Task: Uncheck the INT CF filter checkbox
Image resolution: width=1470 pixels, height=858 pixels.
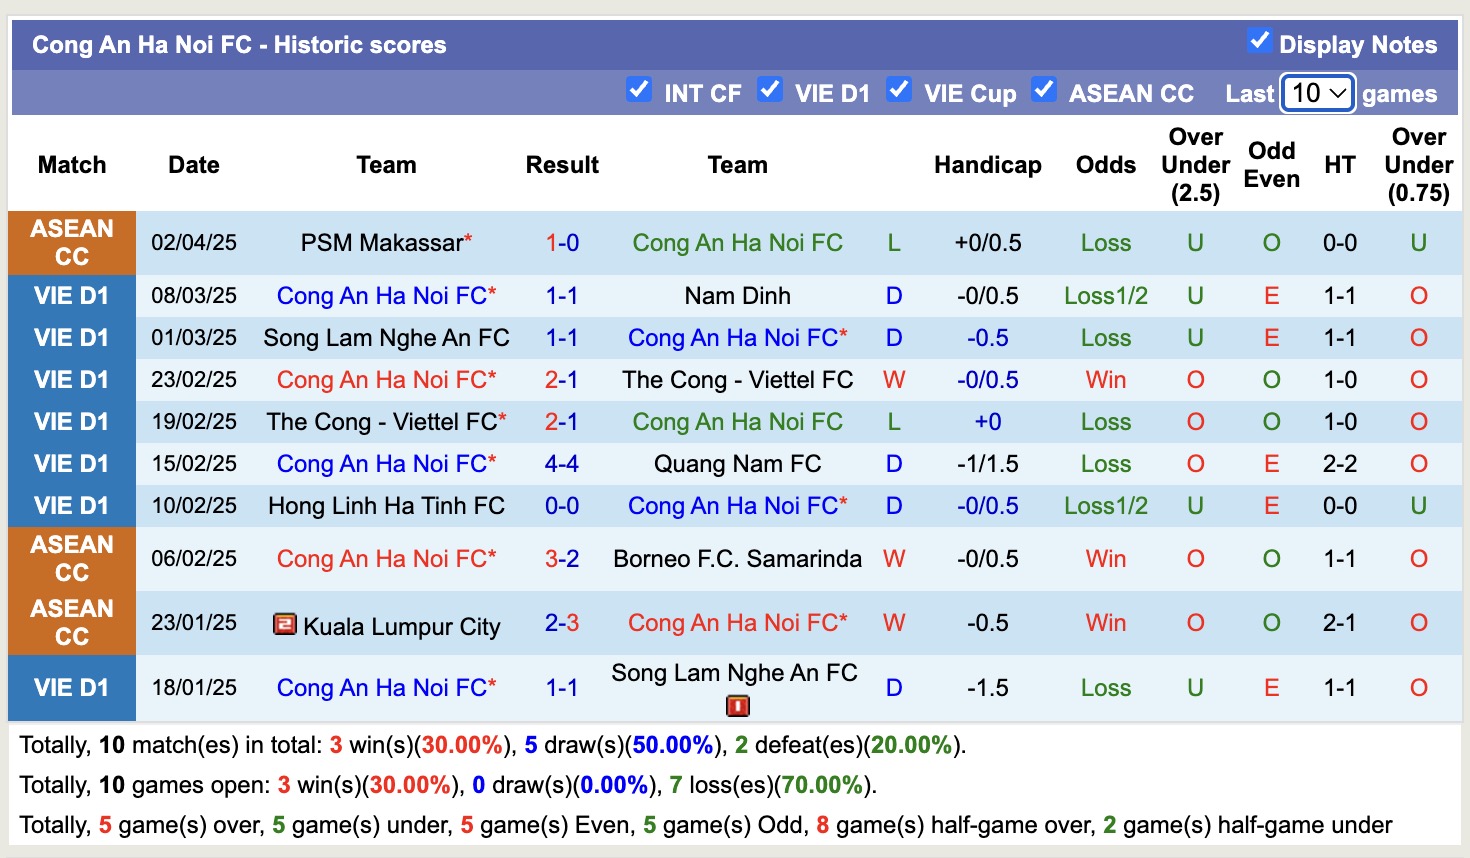Action: click(x=639, y=90)
